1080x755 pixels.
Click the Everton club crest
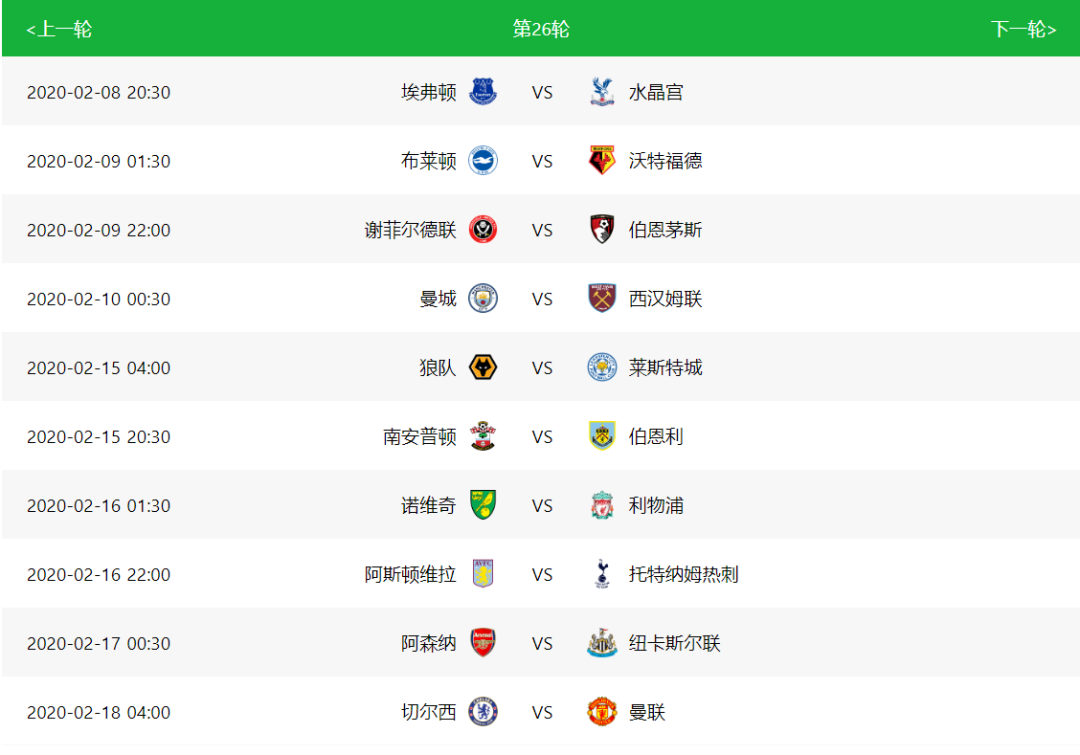[483, 92]
